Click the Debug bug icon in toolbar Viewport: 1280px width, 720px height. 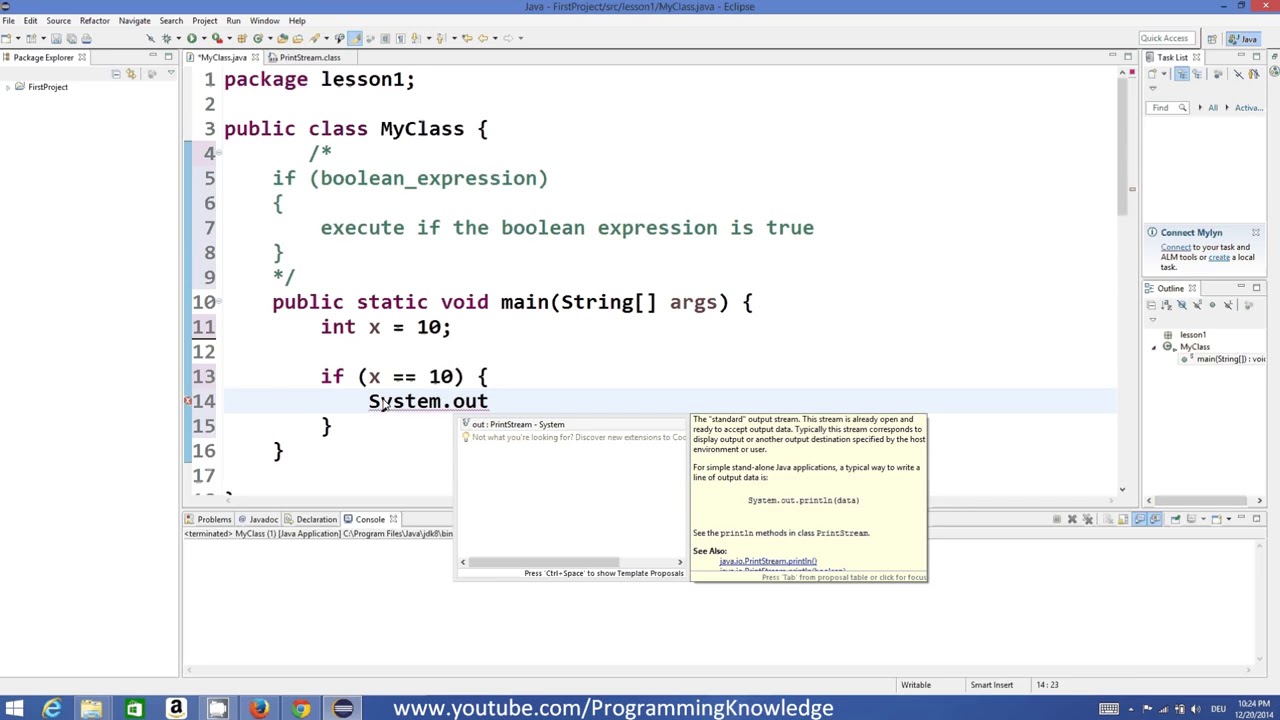click(166, 38)
